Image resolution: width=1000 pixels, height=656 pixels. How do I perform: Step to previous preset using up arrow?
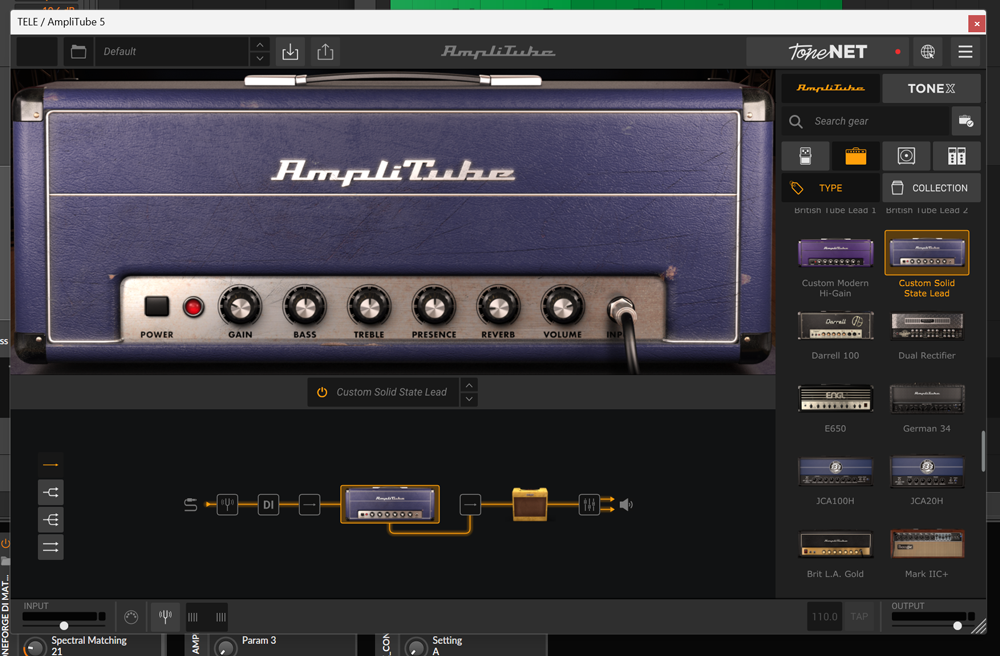click(260, 45)
